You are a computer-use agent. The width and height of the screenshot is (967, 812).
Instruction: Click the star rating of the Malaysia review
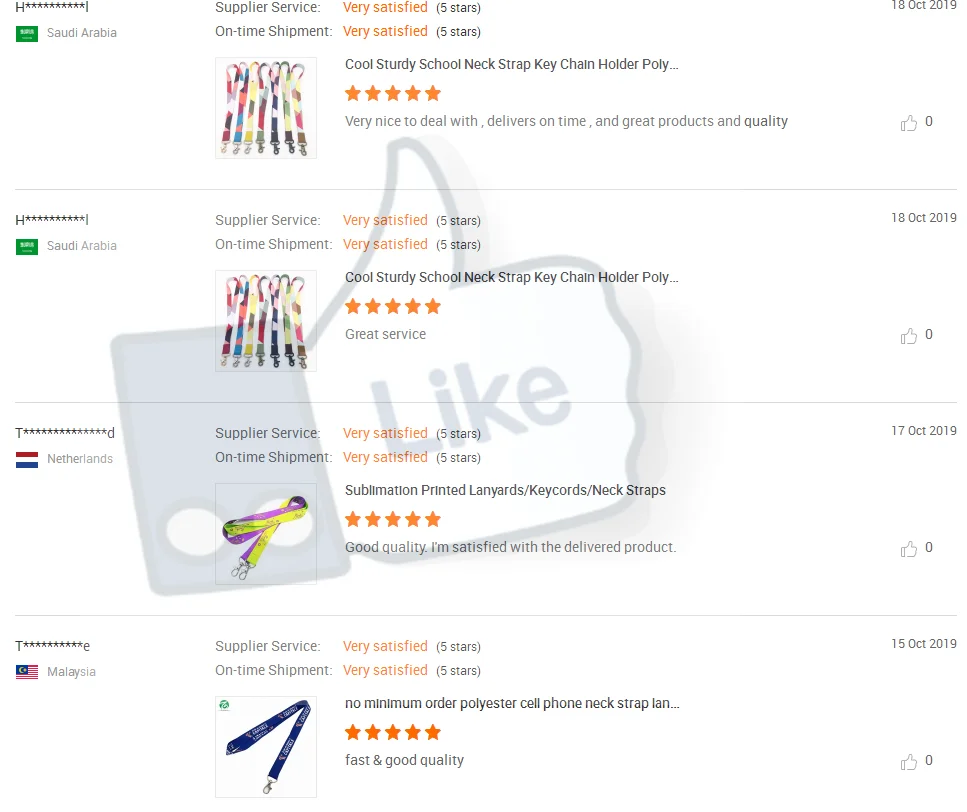(x=393, y=732)
